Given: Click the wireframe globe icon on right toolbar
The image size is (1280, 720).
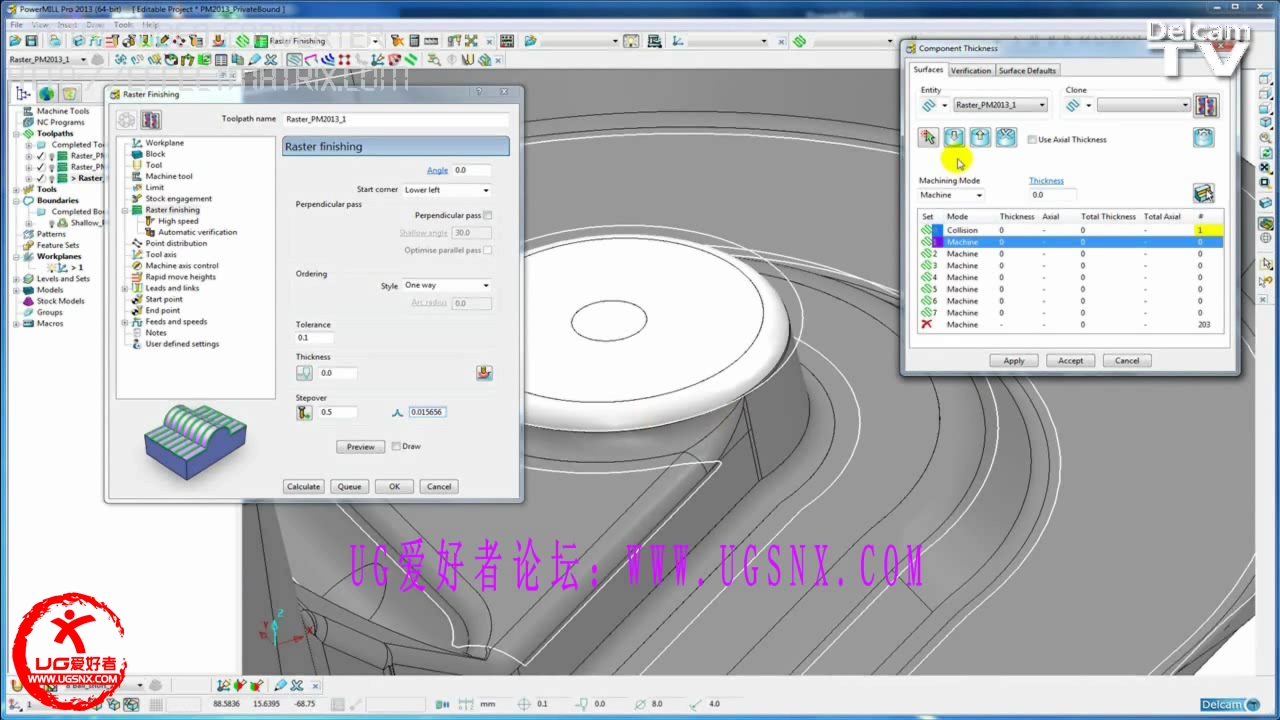Looking at the screenshot, I should pos(1266,239).
